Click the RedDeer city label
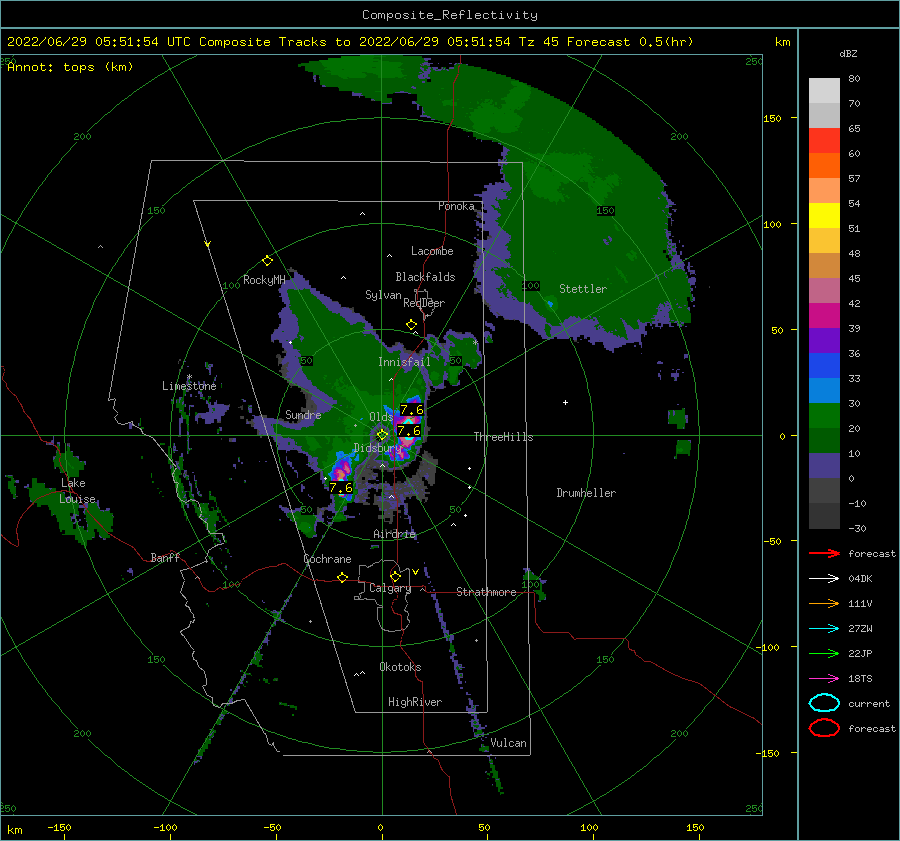 pyautogui.click(x=424, y=303)
